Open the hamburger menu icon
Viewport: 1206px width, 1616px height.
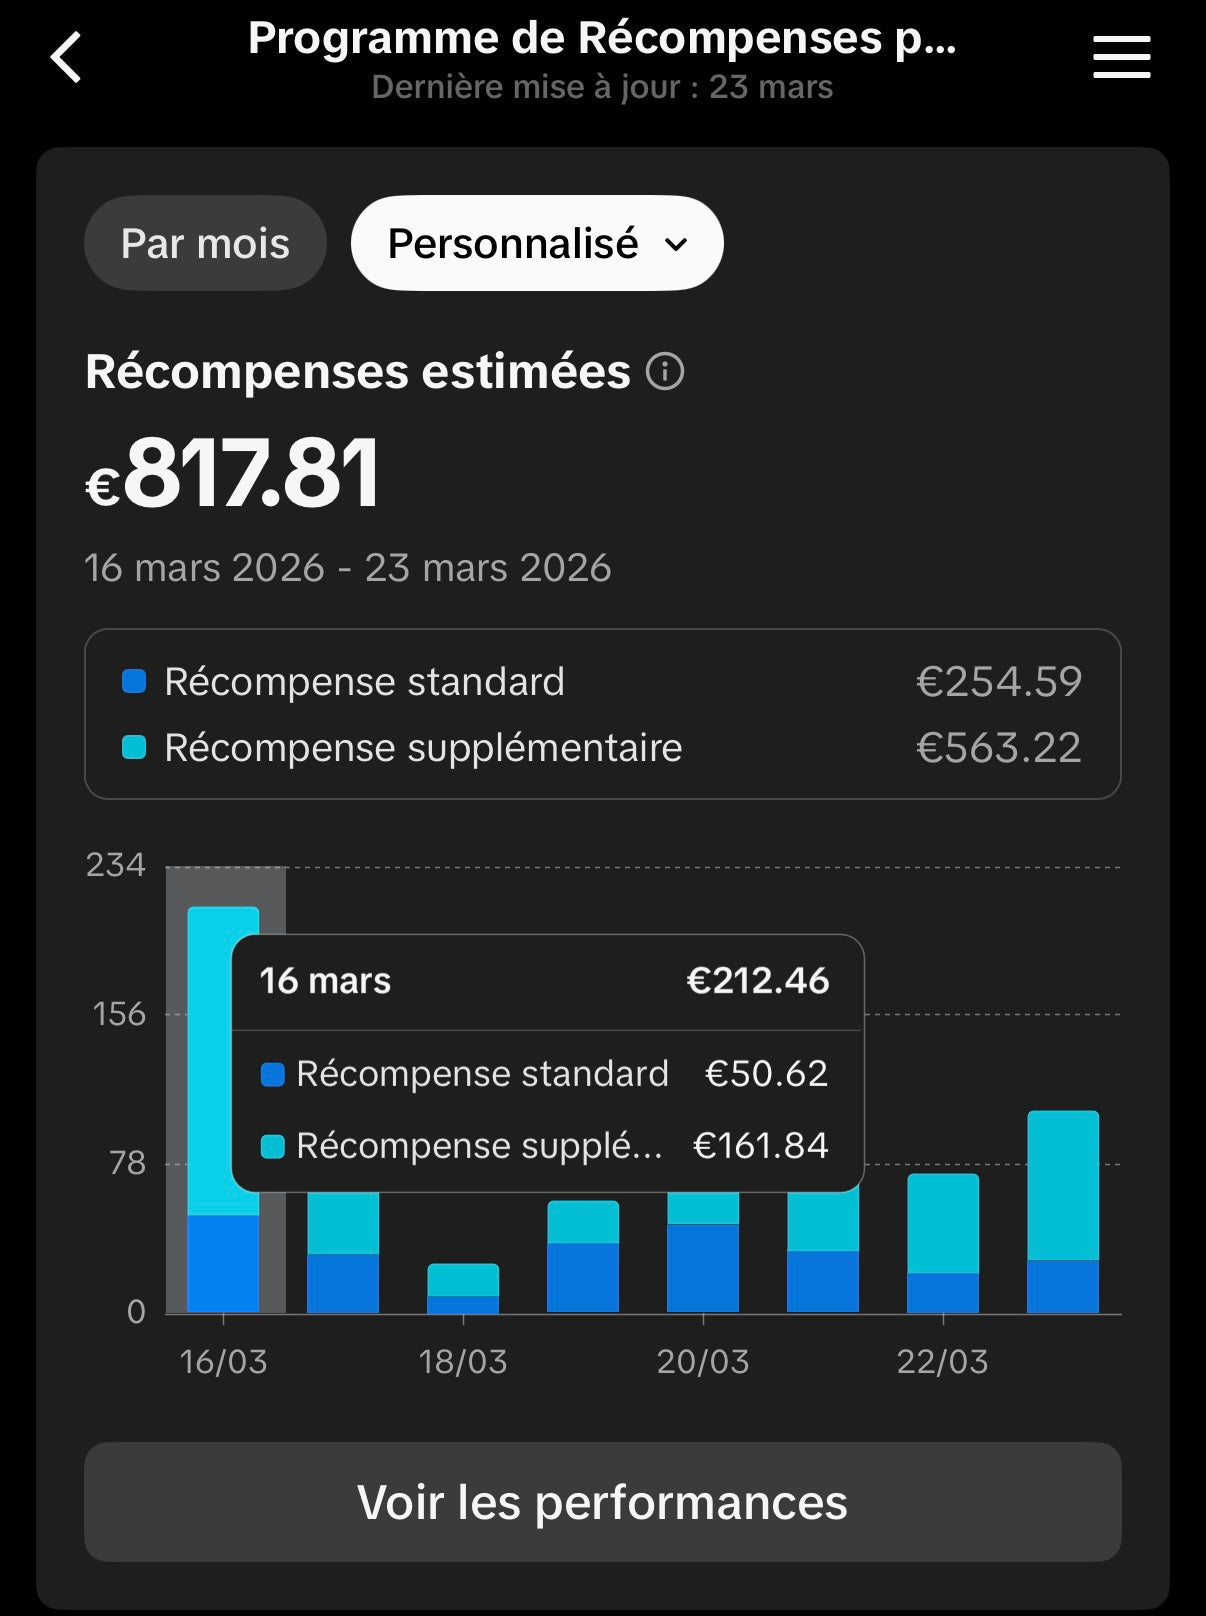coord(1121,57)
